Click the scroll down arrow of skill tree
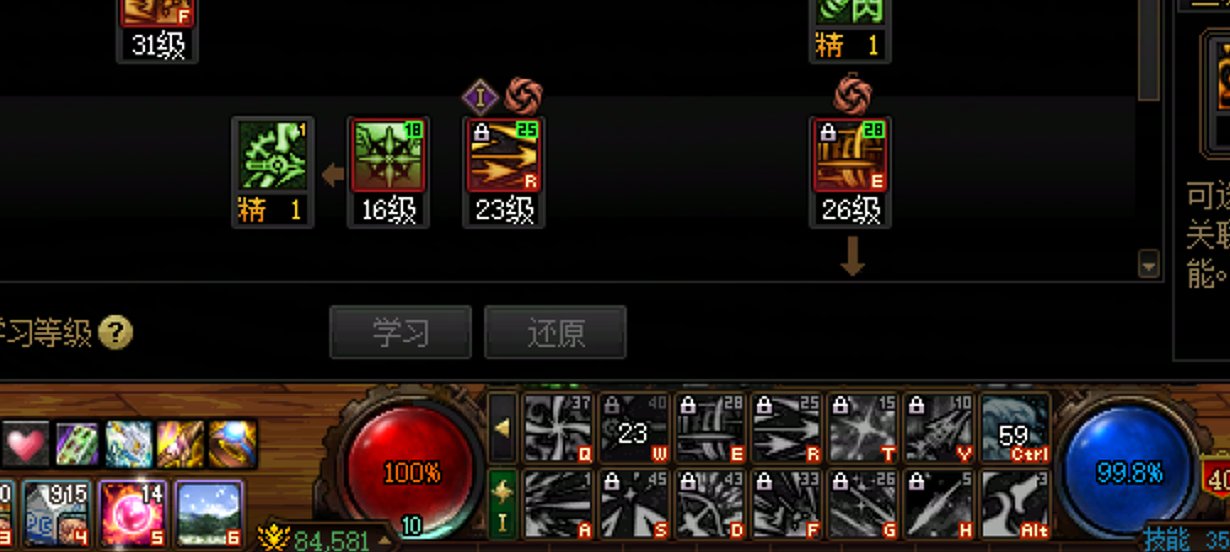Screen dimensions: 1230x552 click(1149, 266)
